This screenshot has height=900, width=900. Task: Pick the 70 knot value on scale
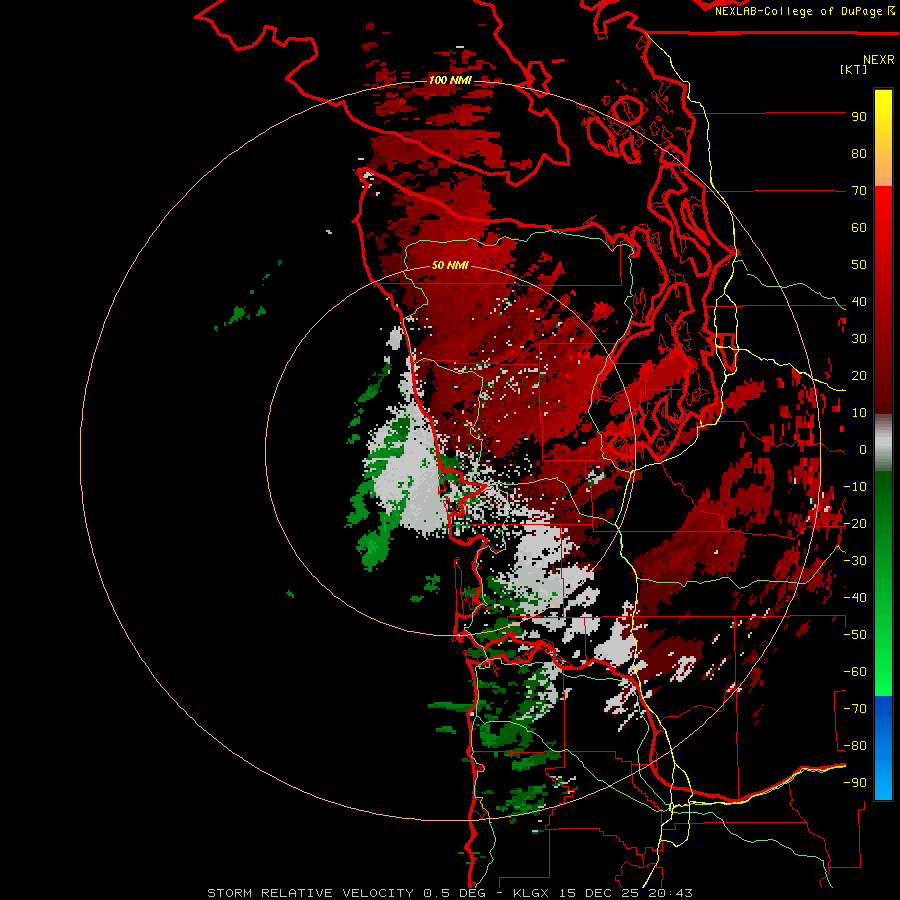(859, 191)
